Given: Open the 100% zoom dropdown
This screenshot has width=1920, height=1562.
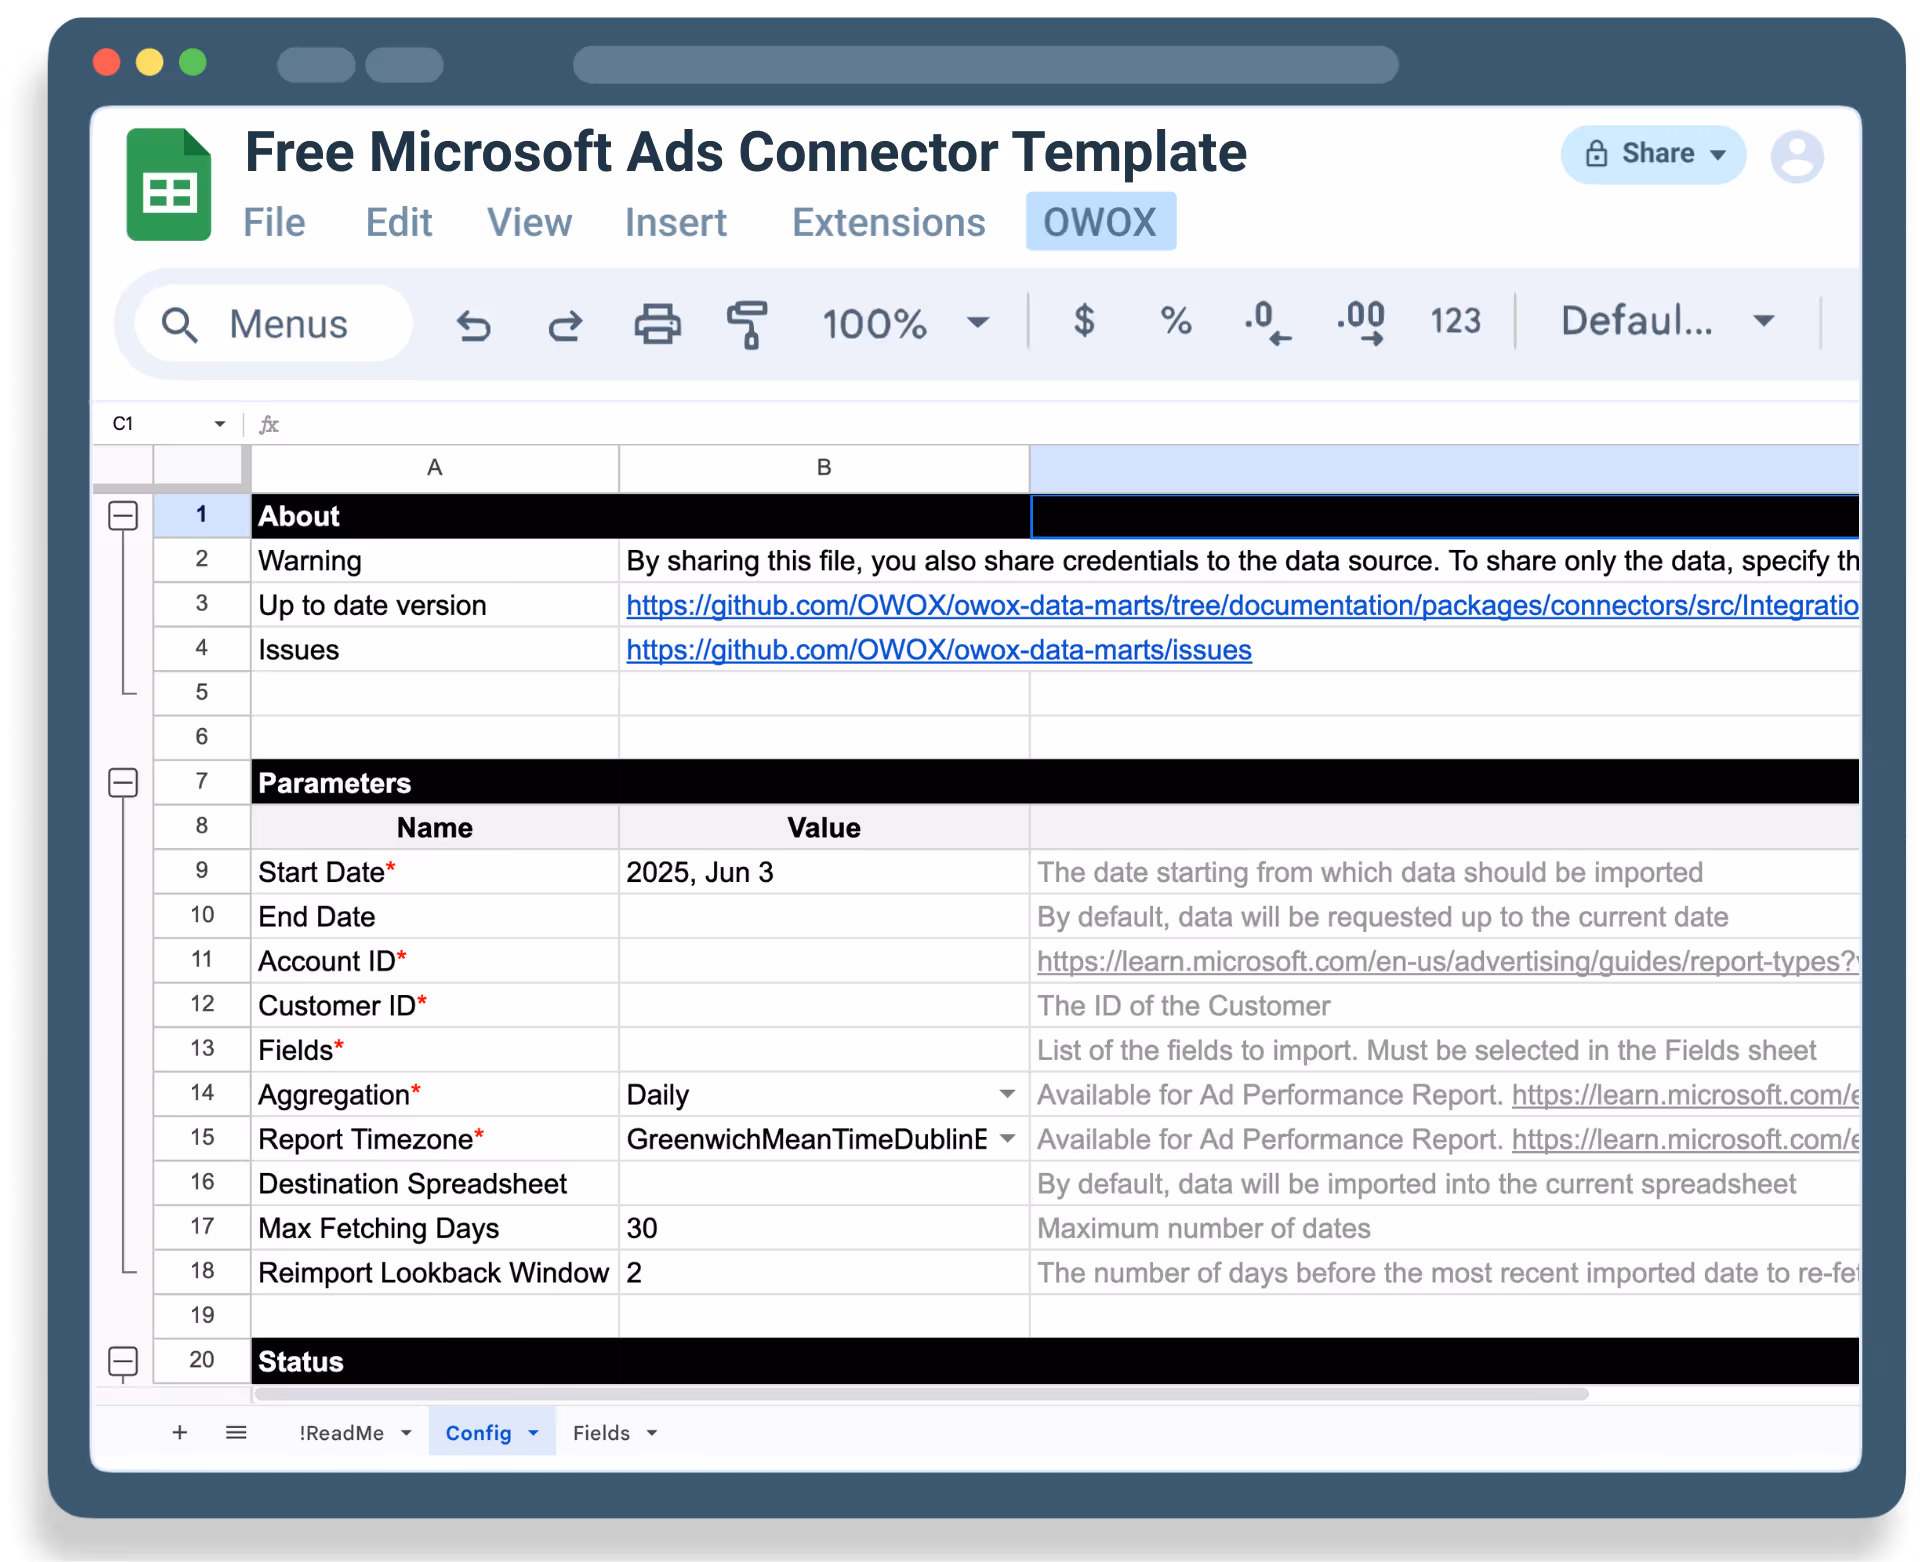Looking at the screenshot, I should click(x=977, y=323).
